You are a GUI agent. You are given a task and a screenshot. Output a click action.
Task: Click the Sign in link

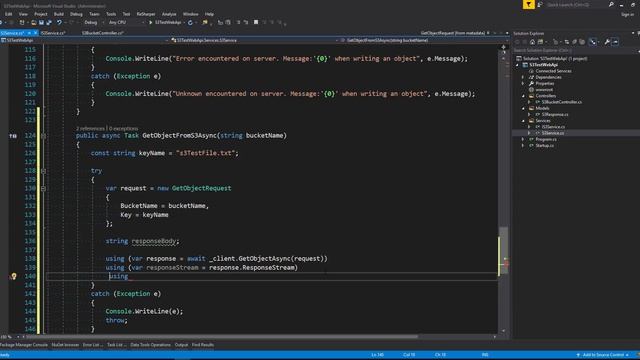627,14
